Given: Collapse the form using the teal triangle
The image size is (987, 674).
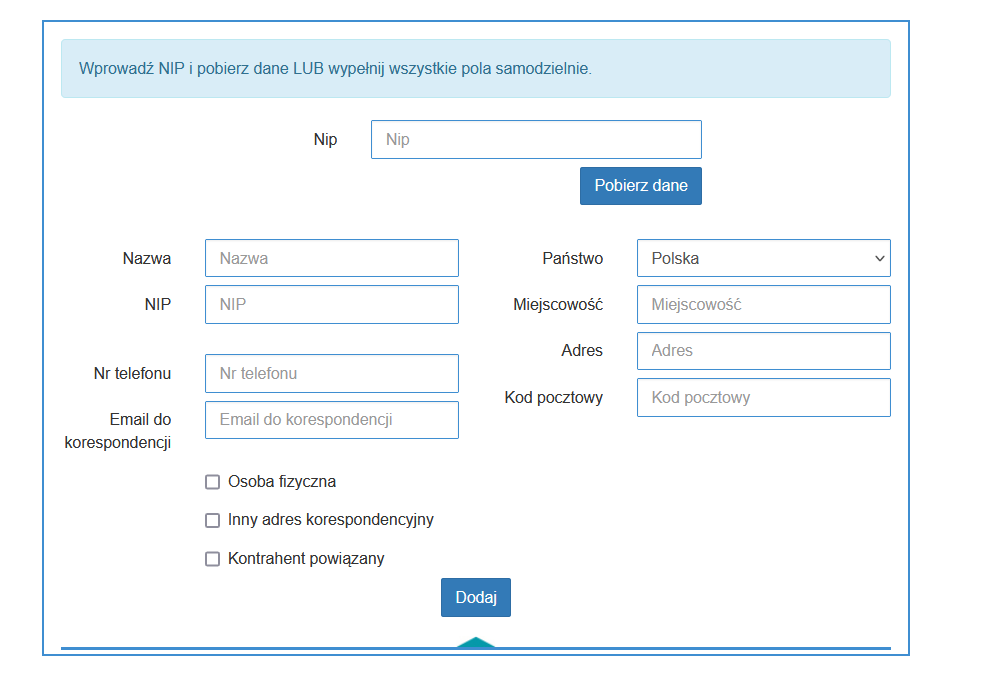Looking at the screenshot, I should pos(476,643).
